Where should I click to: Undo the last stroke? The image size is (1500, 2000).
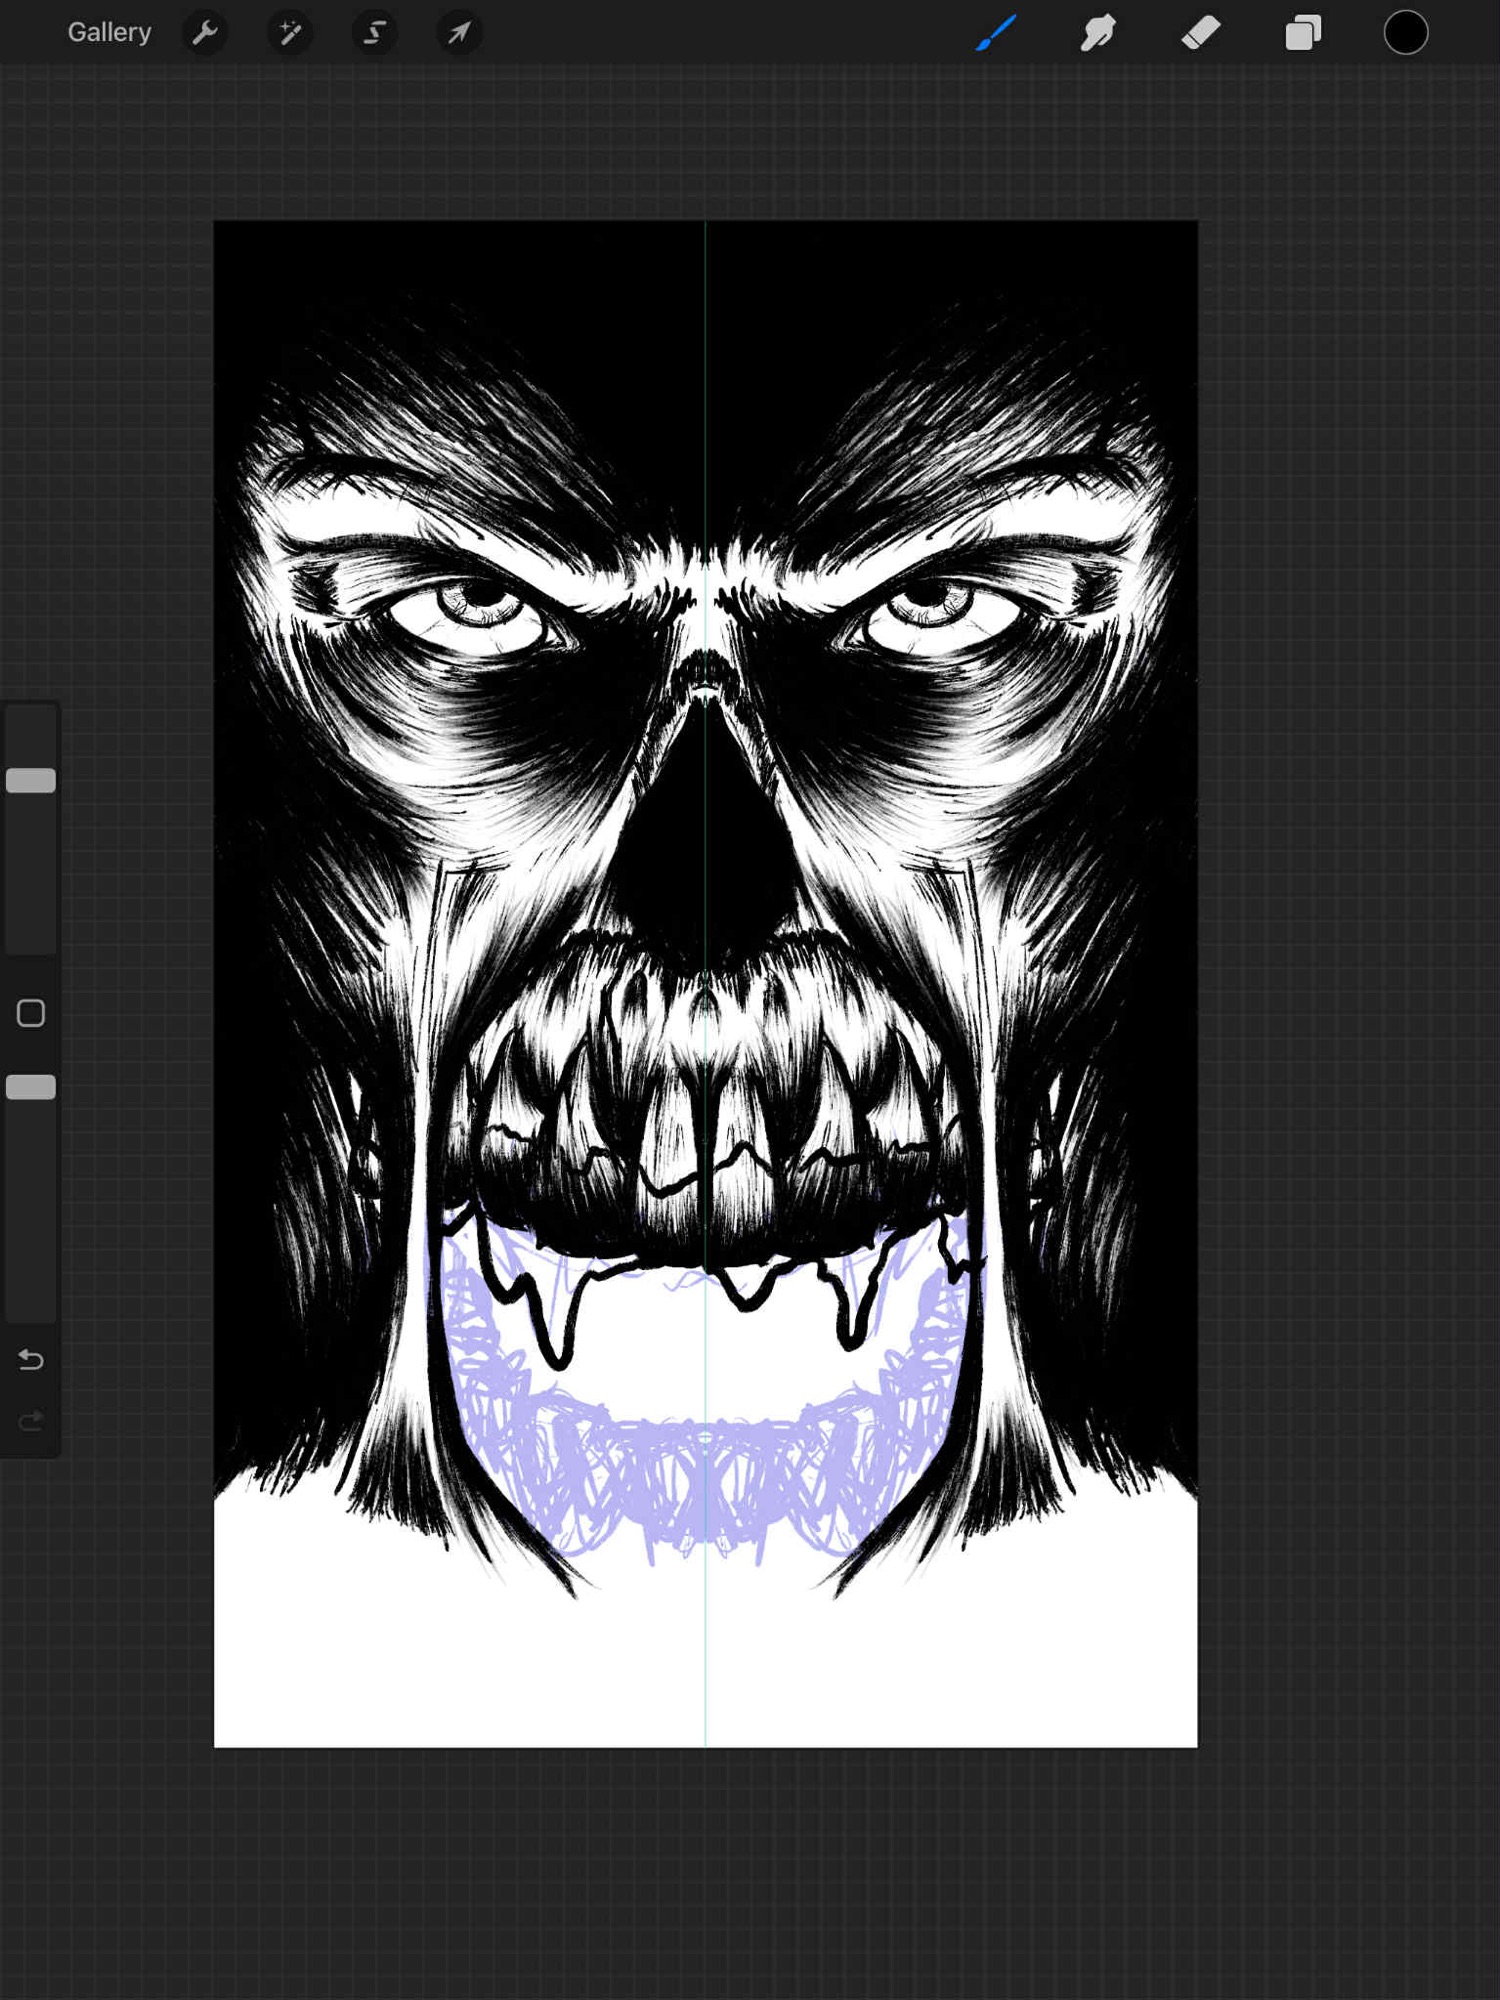pyautogui.click(x=31, y=1360)
